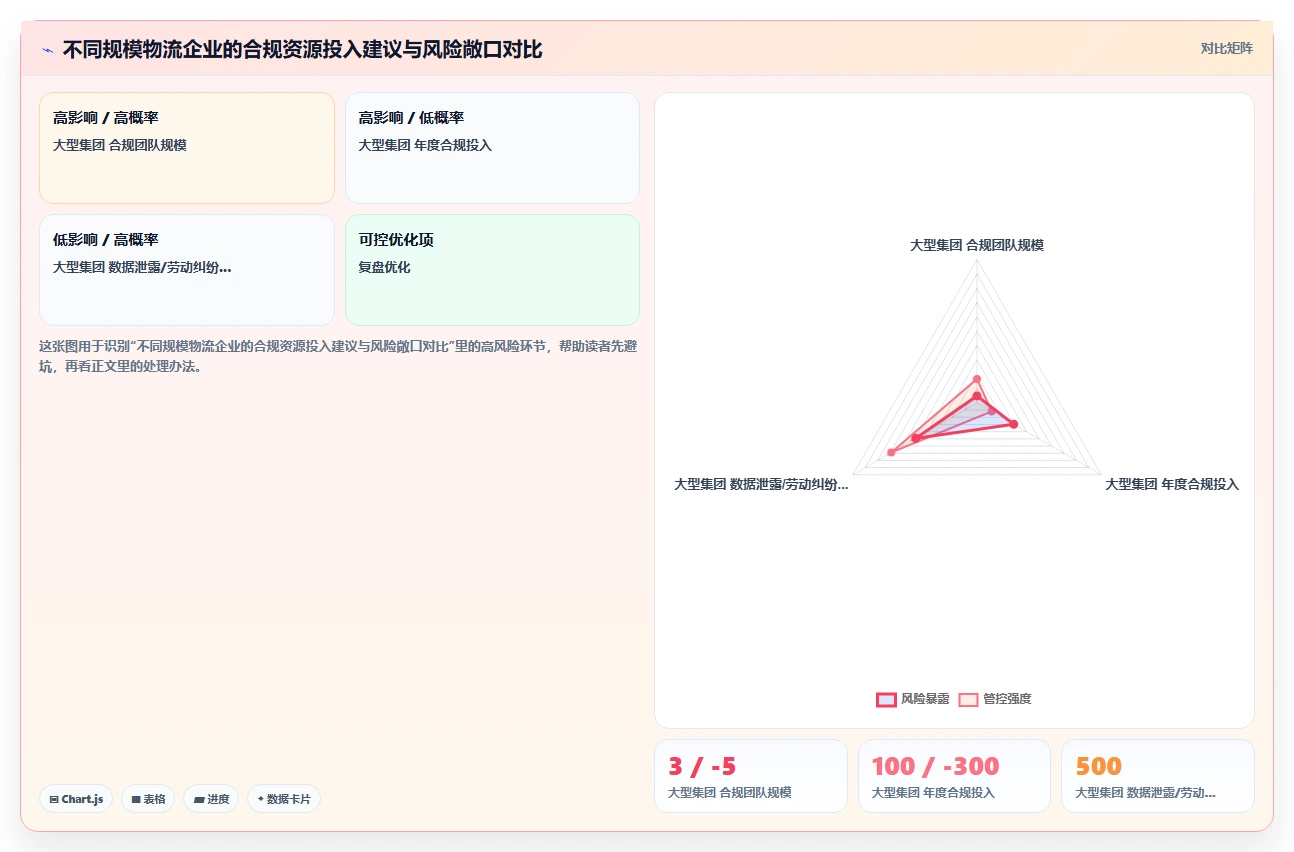Click 大型集团 合规团队规模 text in orange card

pos(120,145)
